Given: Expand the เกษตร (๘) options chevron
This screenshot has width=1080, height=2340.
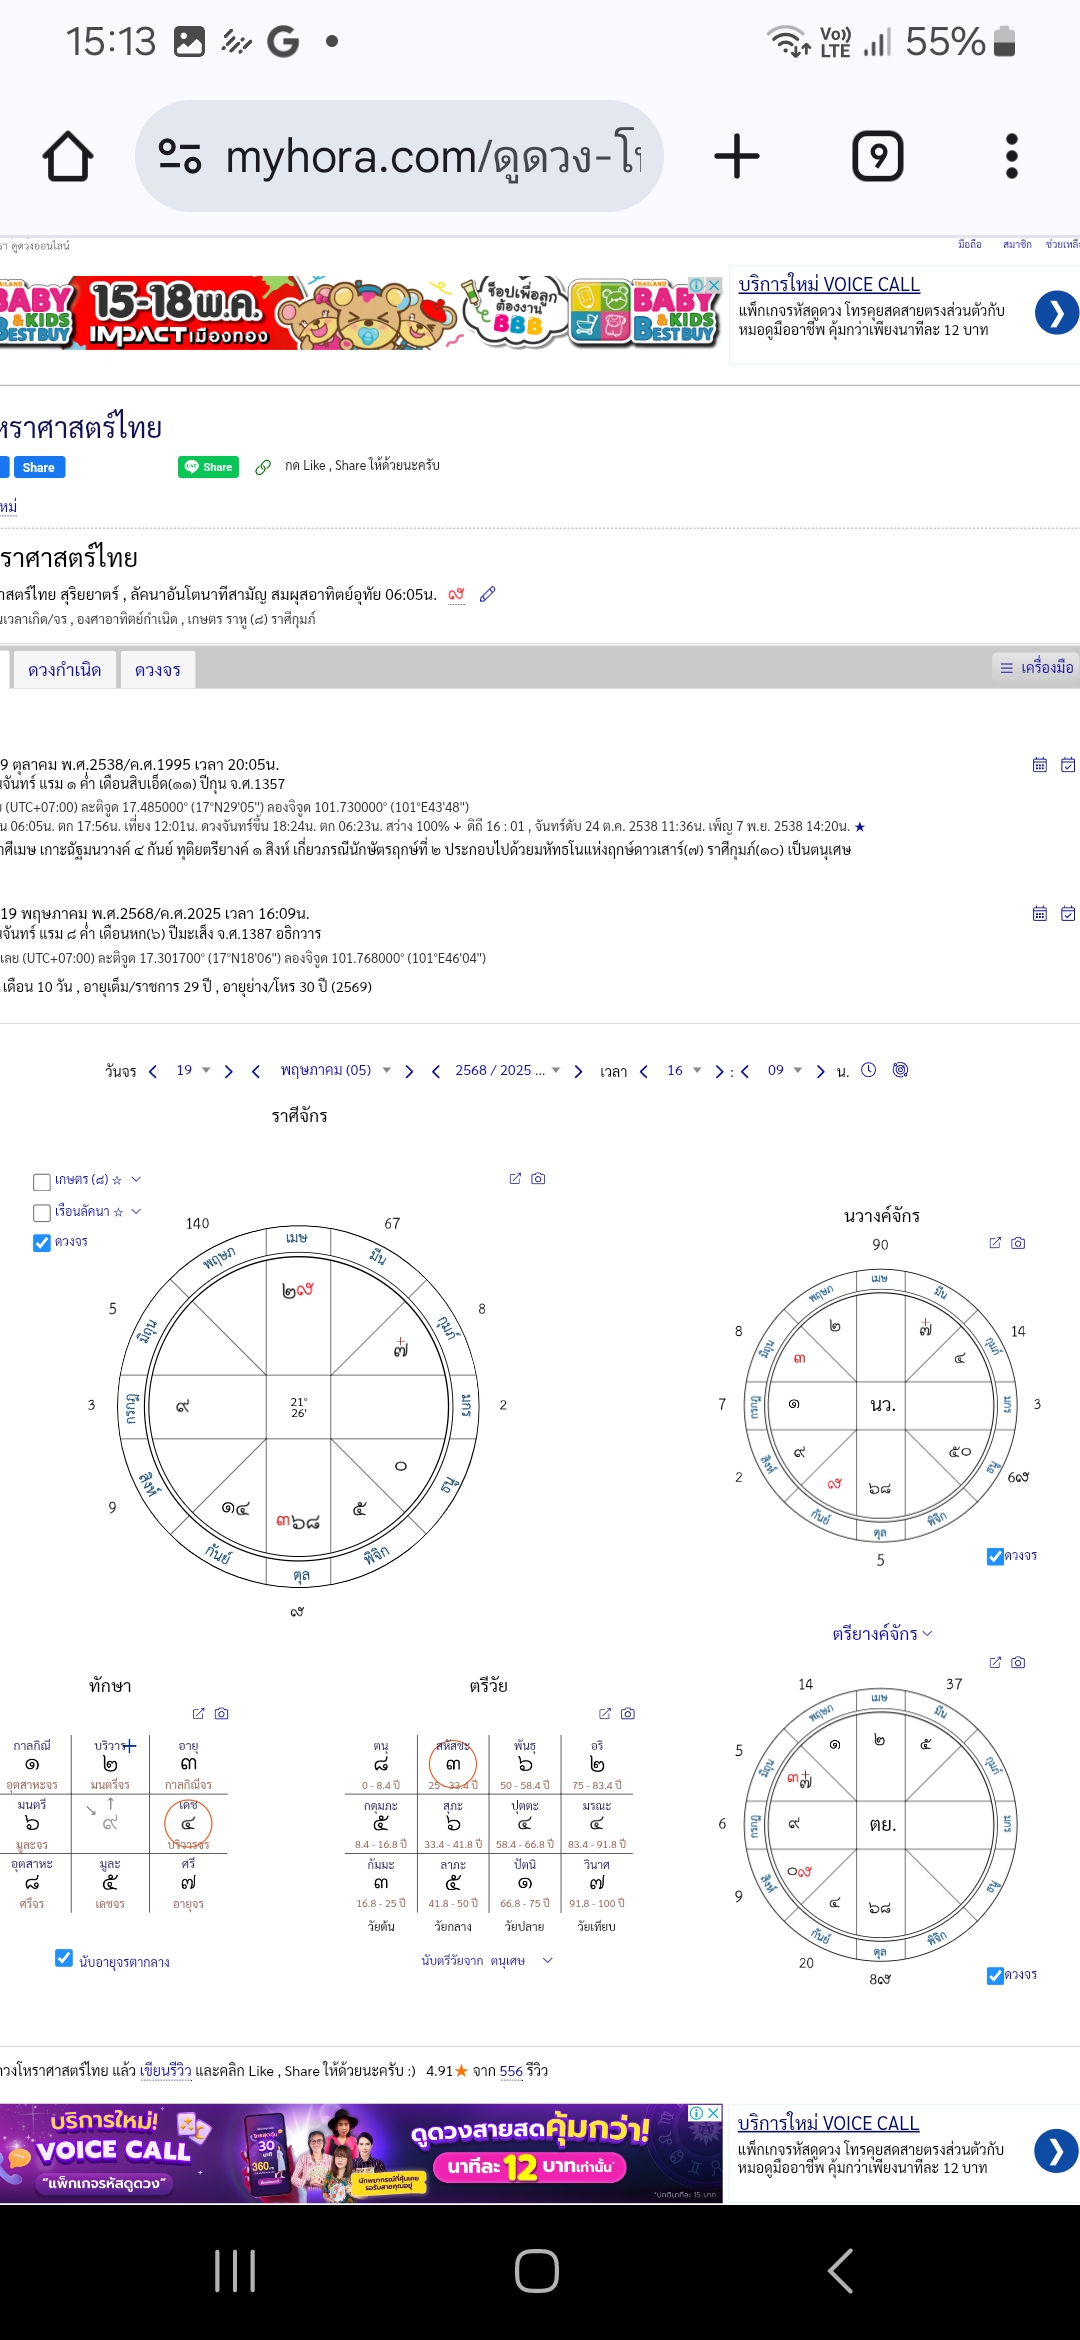Looking at the screenshot, I should 136,1180.
